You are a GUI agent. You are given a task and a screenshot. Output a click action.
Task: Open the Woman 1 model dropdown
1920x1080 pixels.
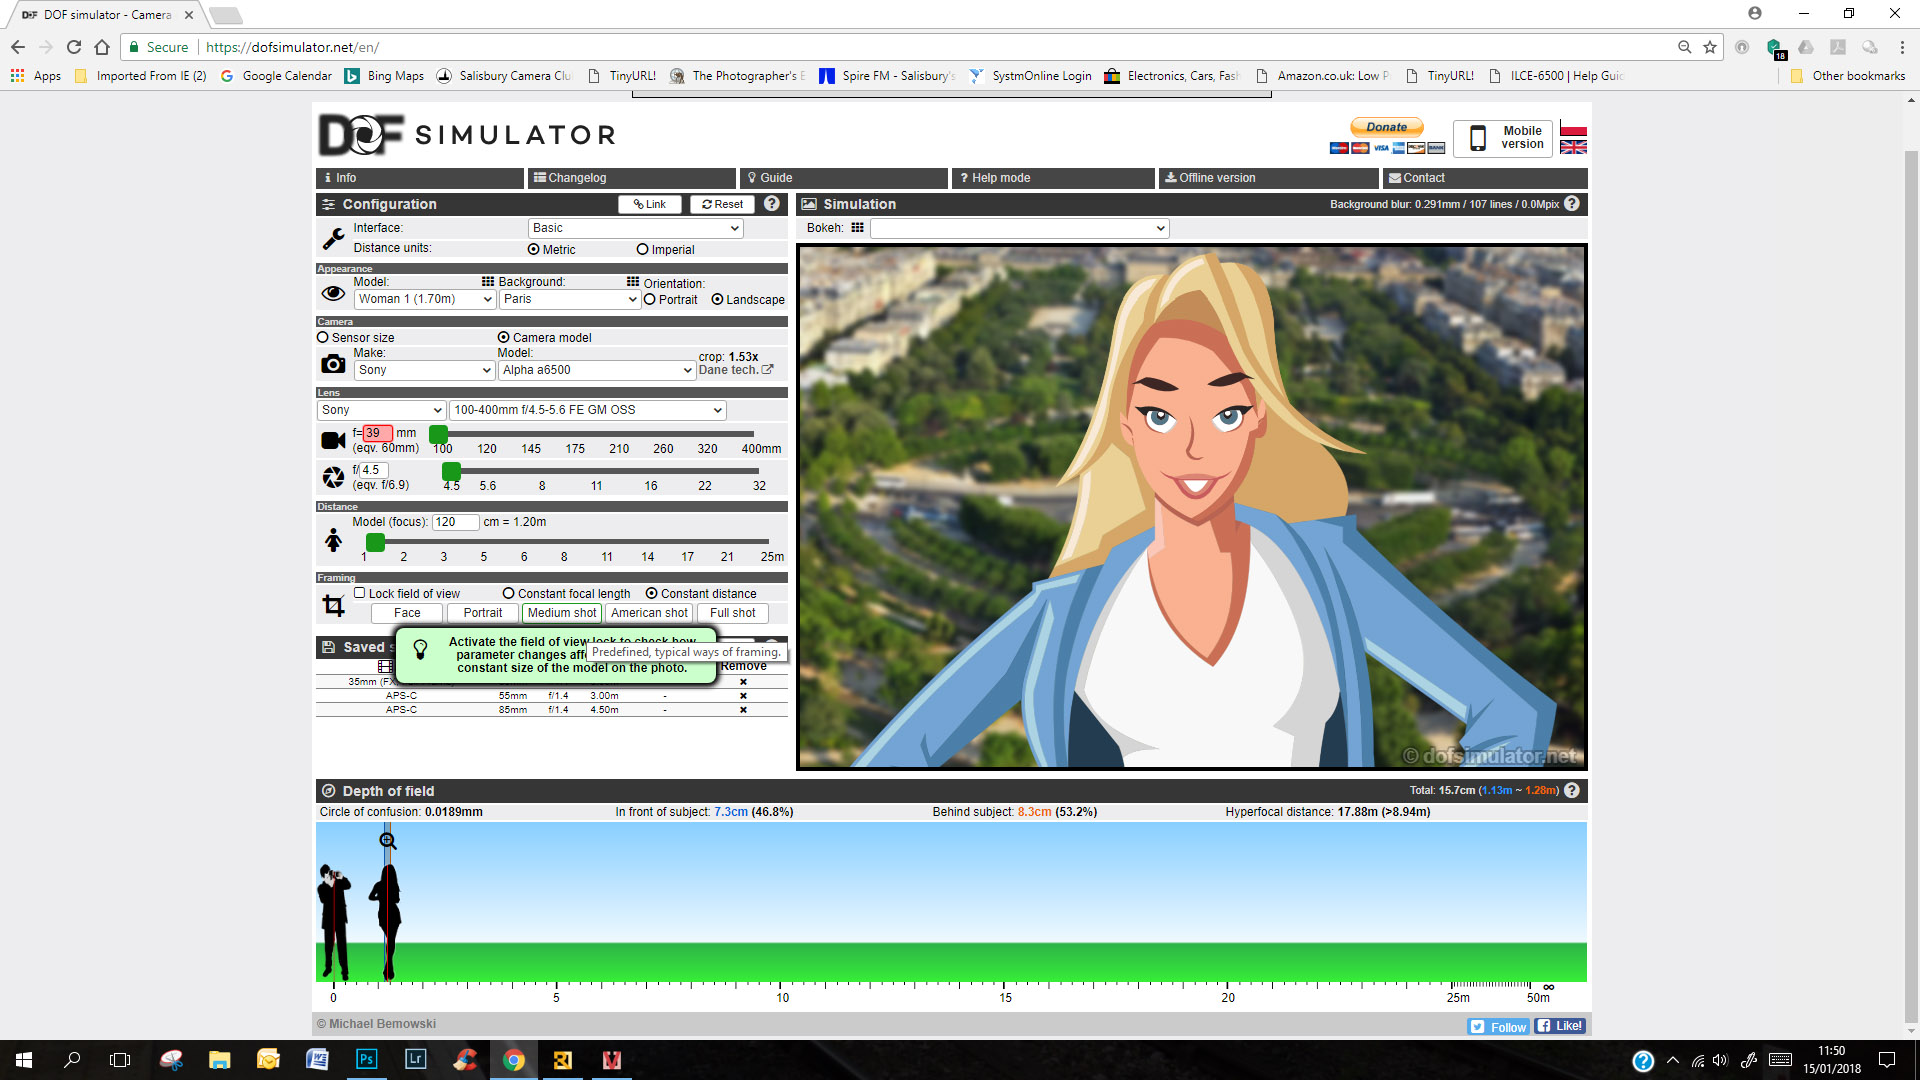pos(425,299)
